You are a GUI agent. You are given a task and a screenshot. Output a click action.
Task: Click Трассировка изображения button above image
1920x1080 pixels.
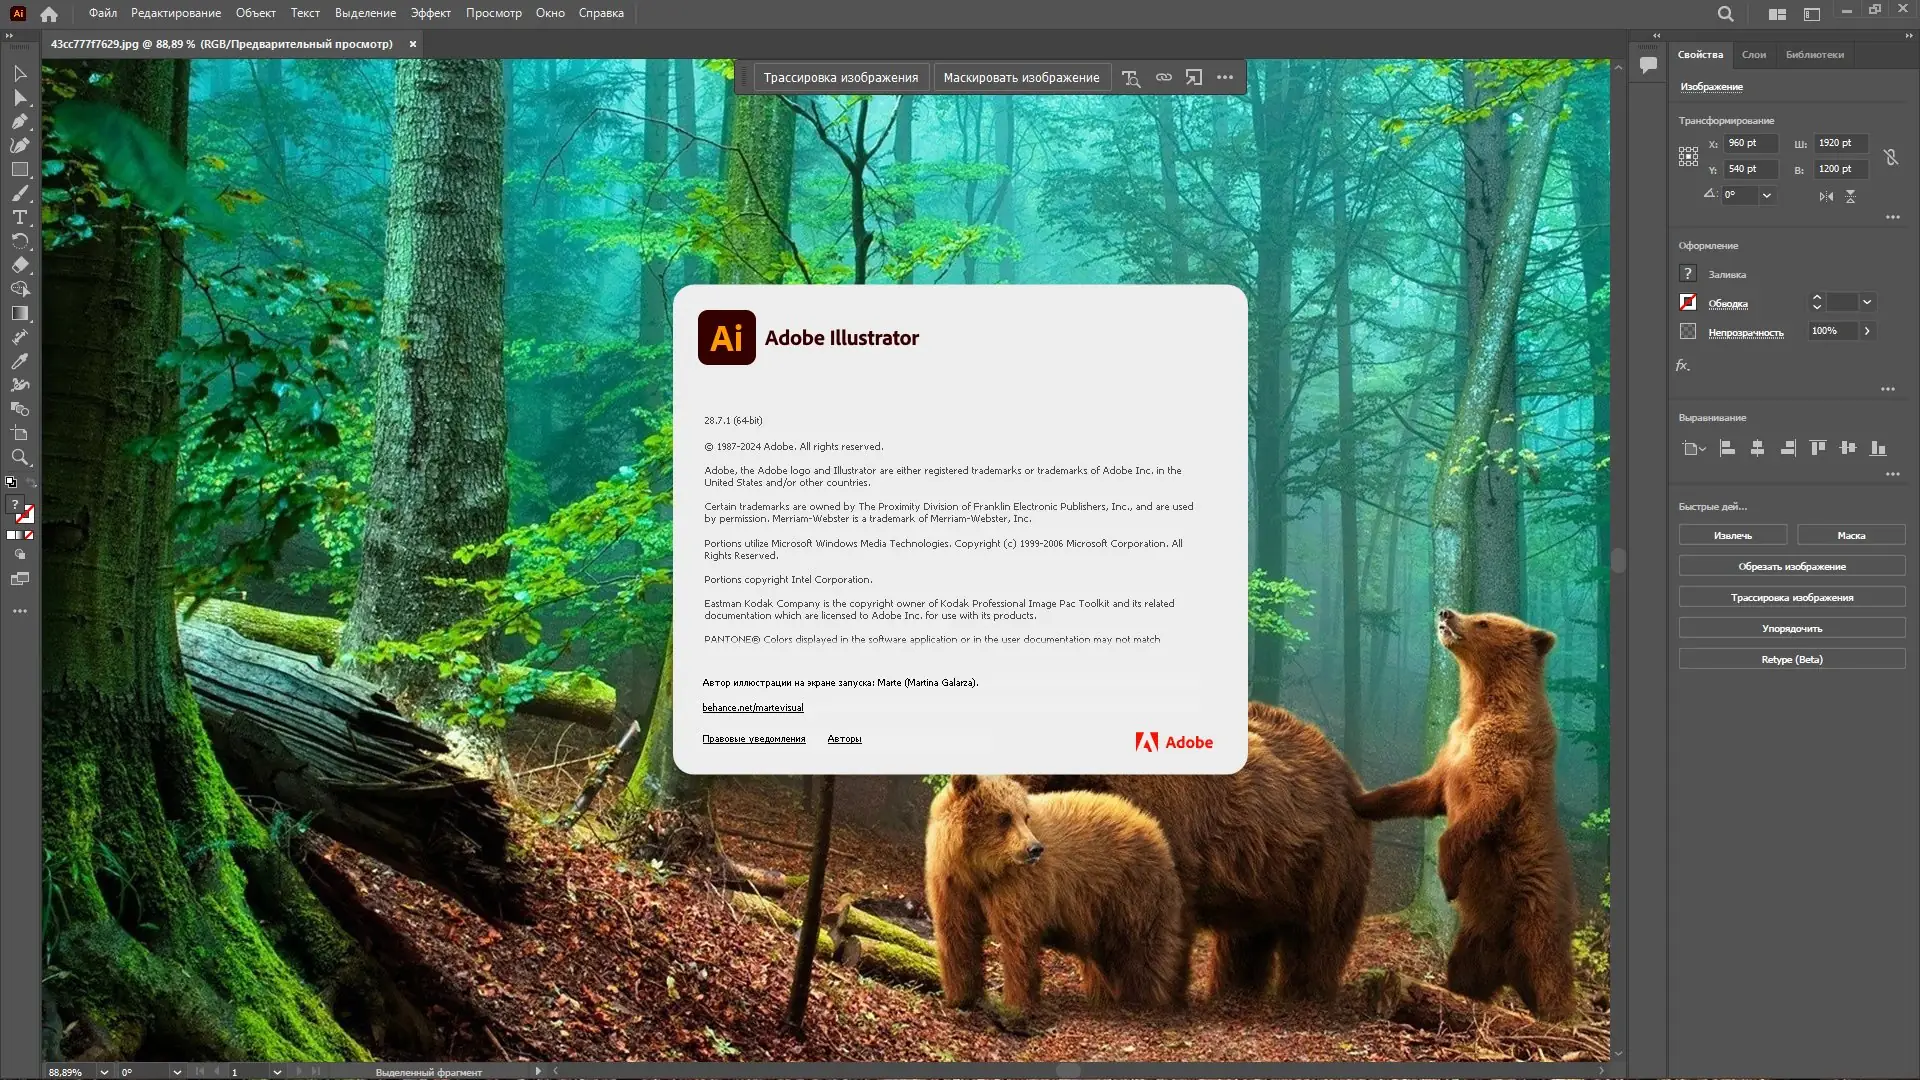[x=840, y=77]
